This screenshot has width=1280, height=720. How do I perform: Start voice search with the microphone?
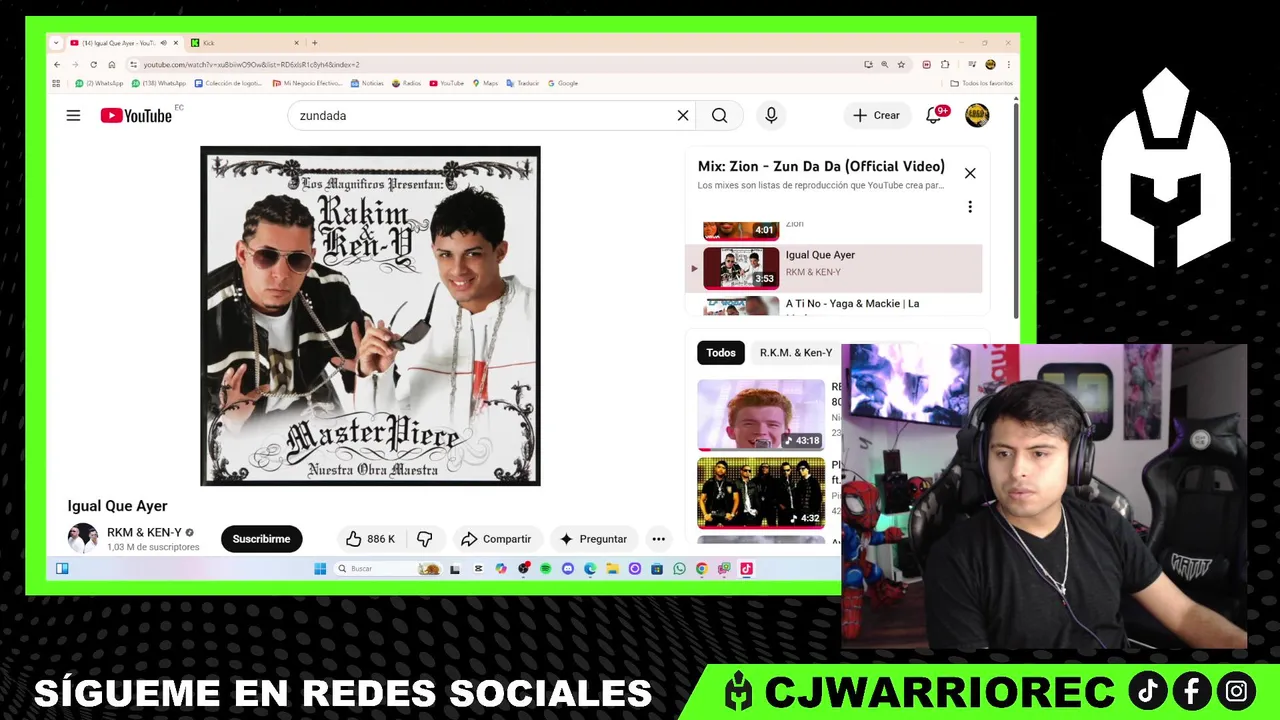pyautogui.click(x=771, y=116)
